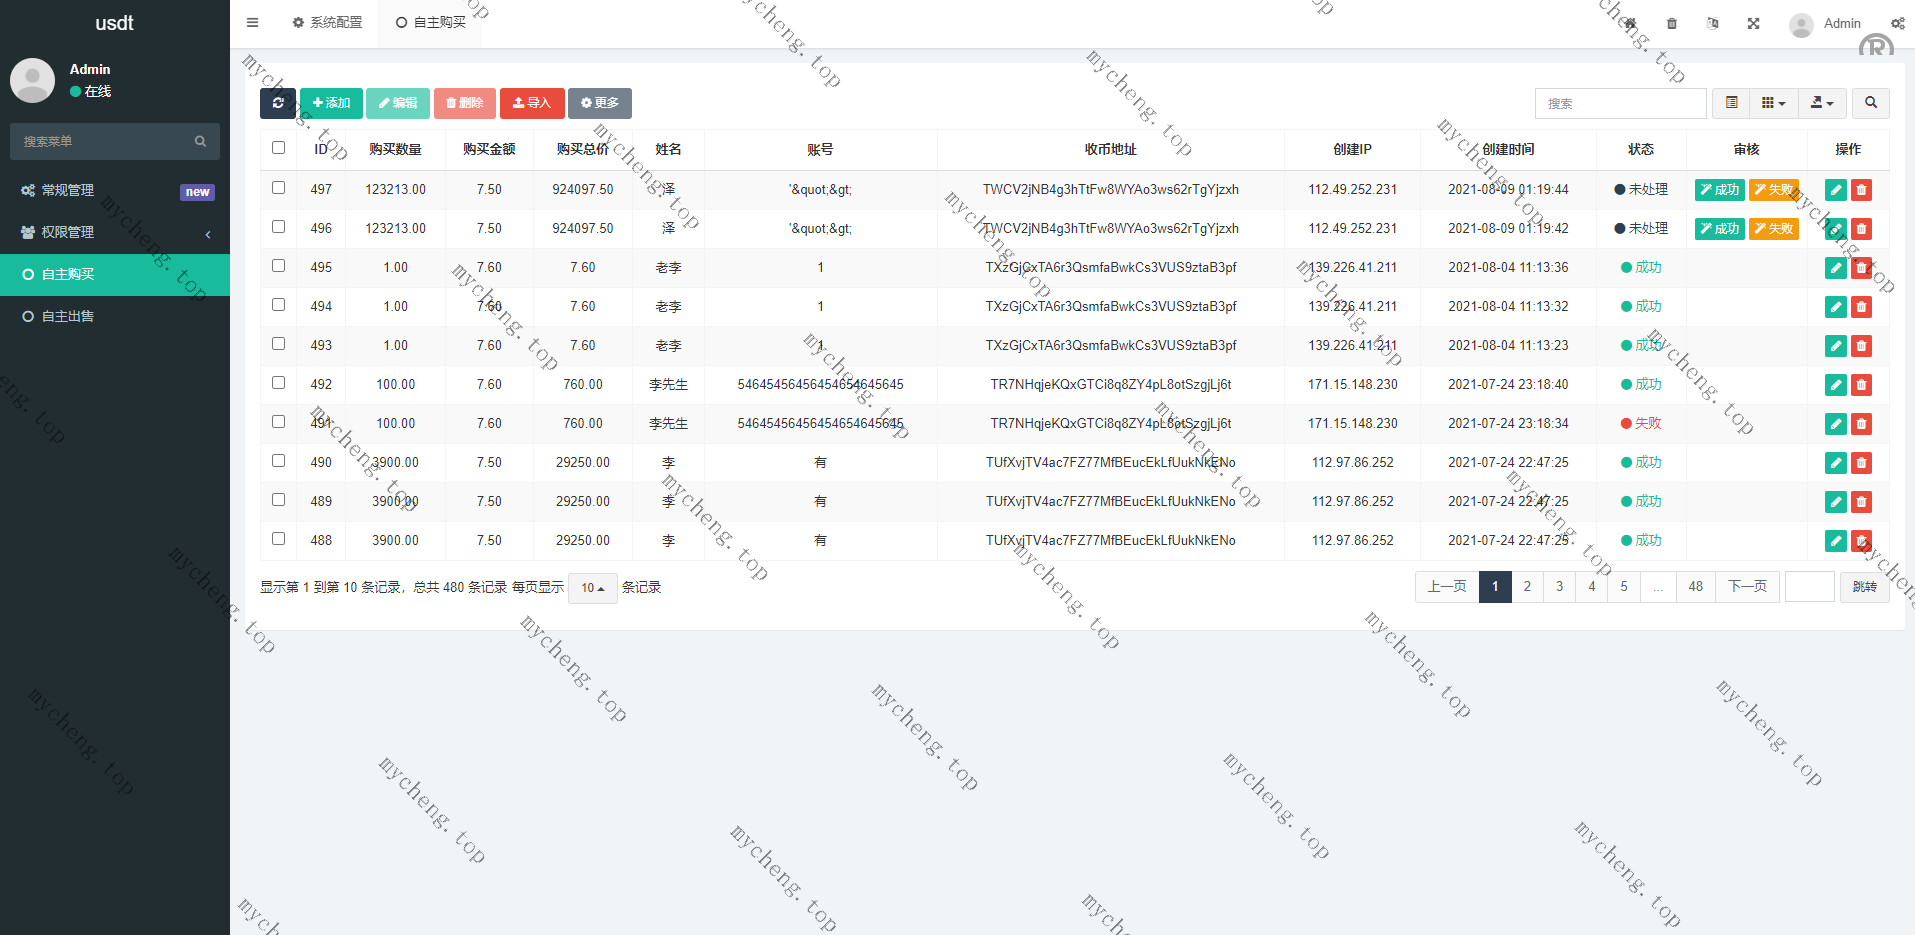Click the green 添加 button
1915x935 pixels.
point(331,103)
